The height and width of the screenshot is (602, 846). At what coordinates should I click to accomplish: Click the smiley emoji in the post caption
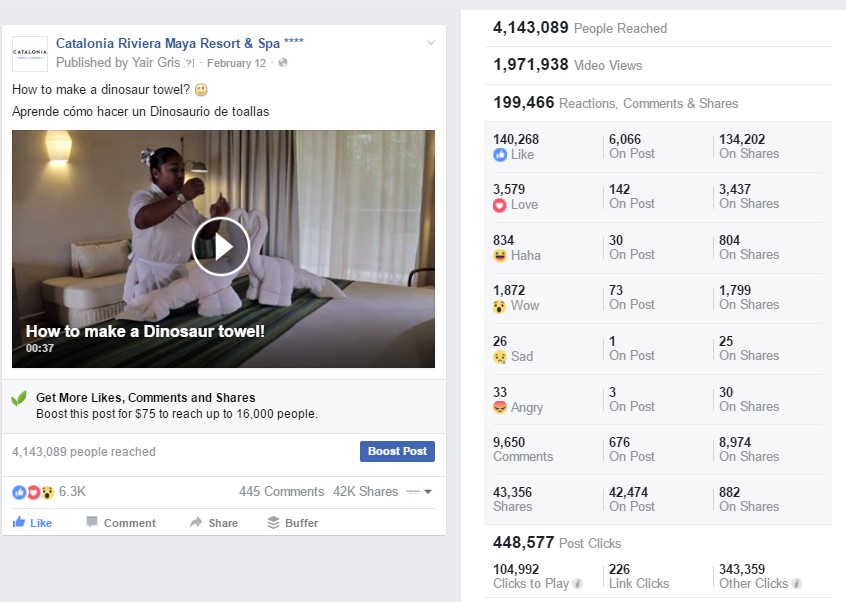point(201,90)
